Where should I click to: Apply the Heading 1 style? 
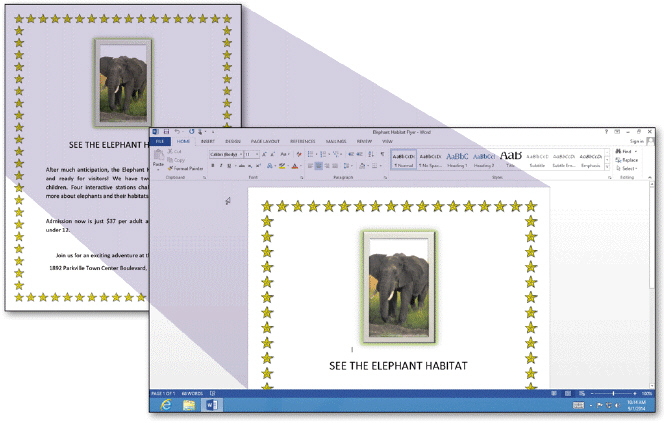(x=457, y=160)
